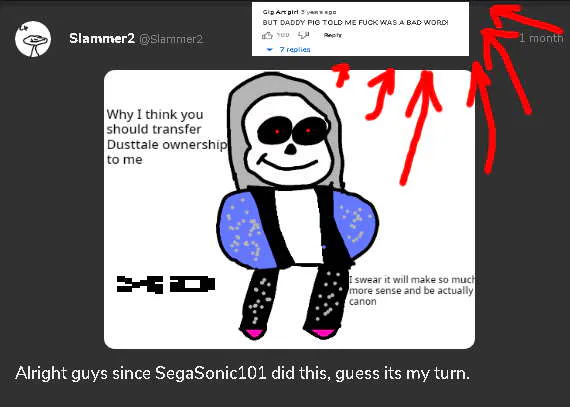Click the Reply button under the comment
The width and height of the screenshot is (570, 407).
point(333,35)
